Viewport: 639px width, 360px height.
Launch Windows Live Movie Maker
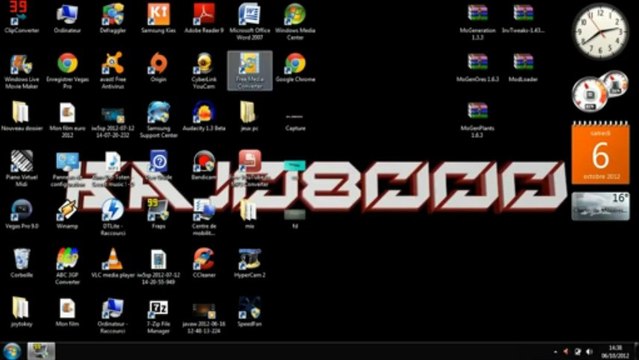tap(22, 70)
